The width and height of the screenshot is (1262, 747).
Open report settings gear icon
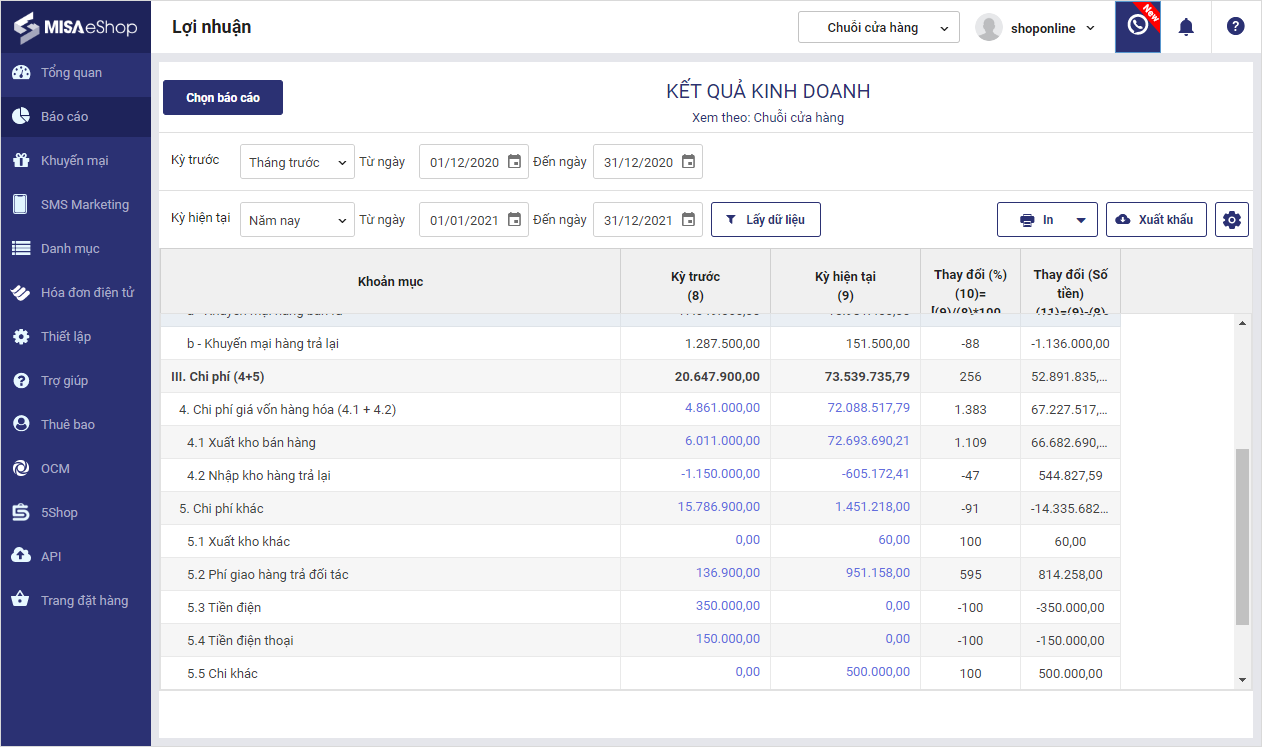click(1231, 220)
